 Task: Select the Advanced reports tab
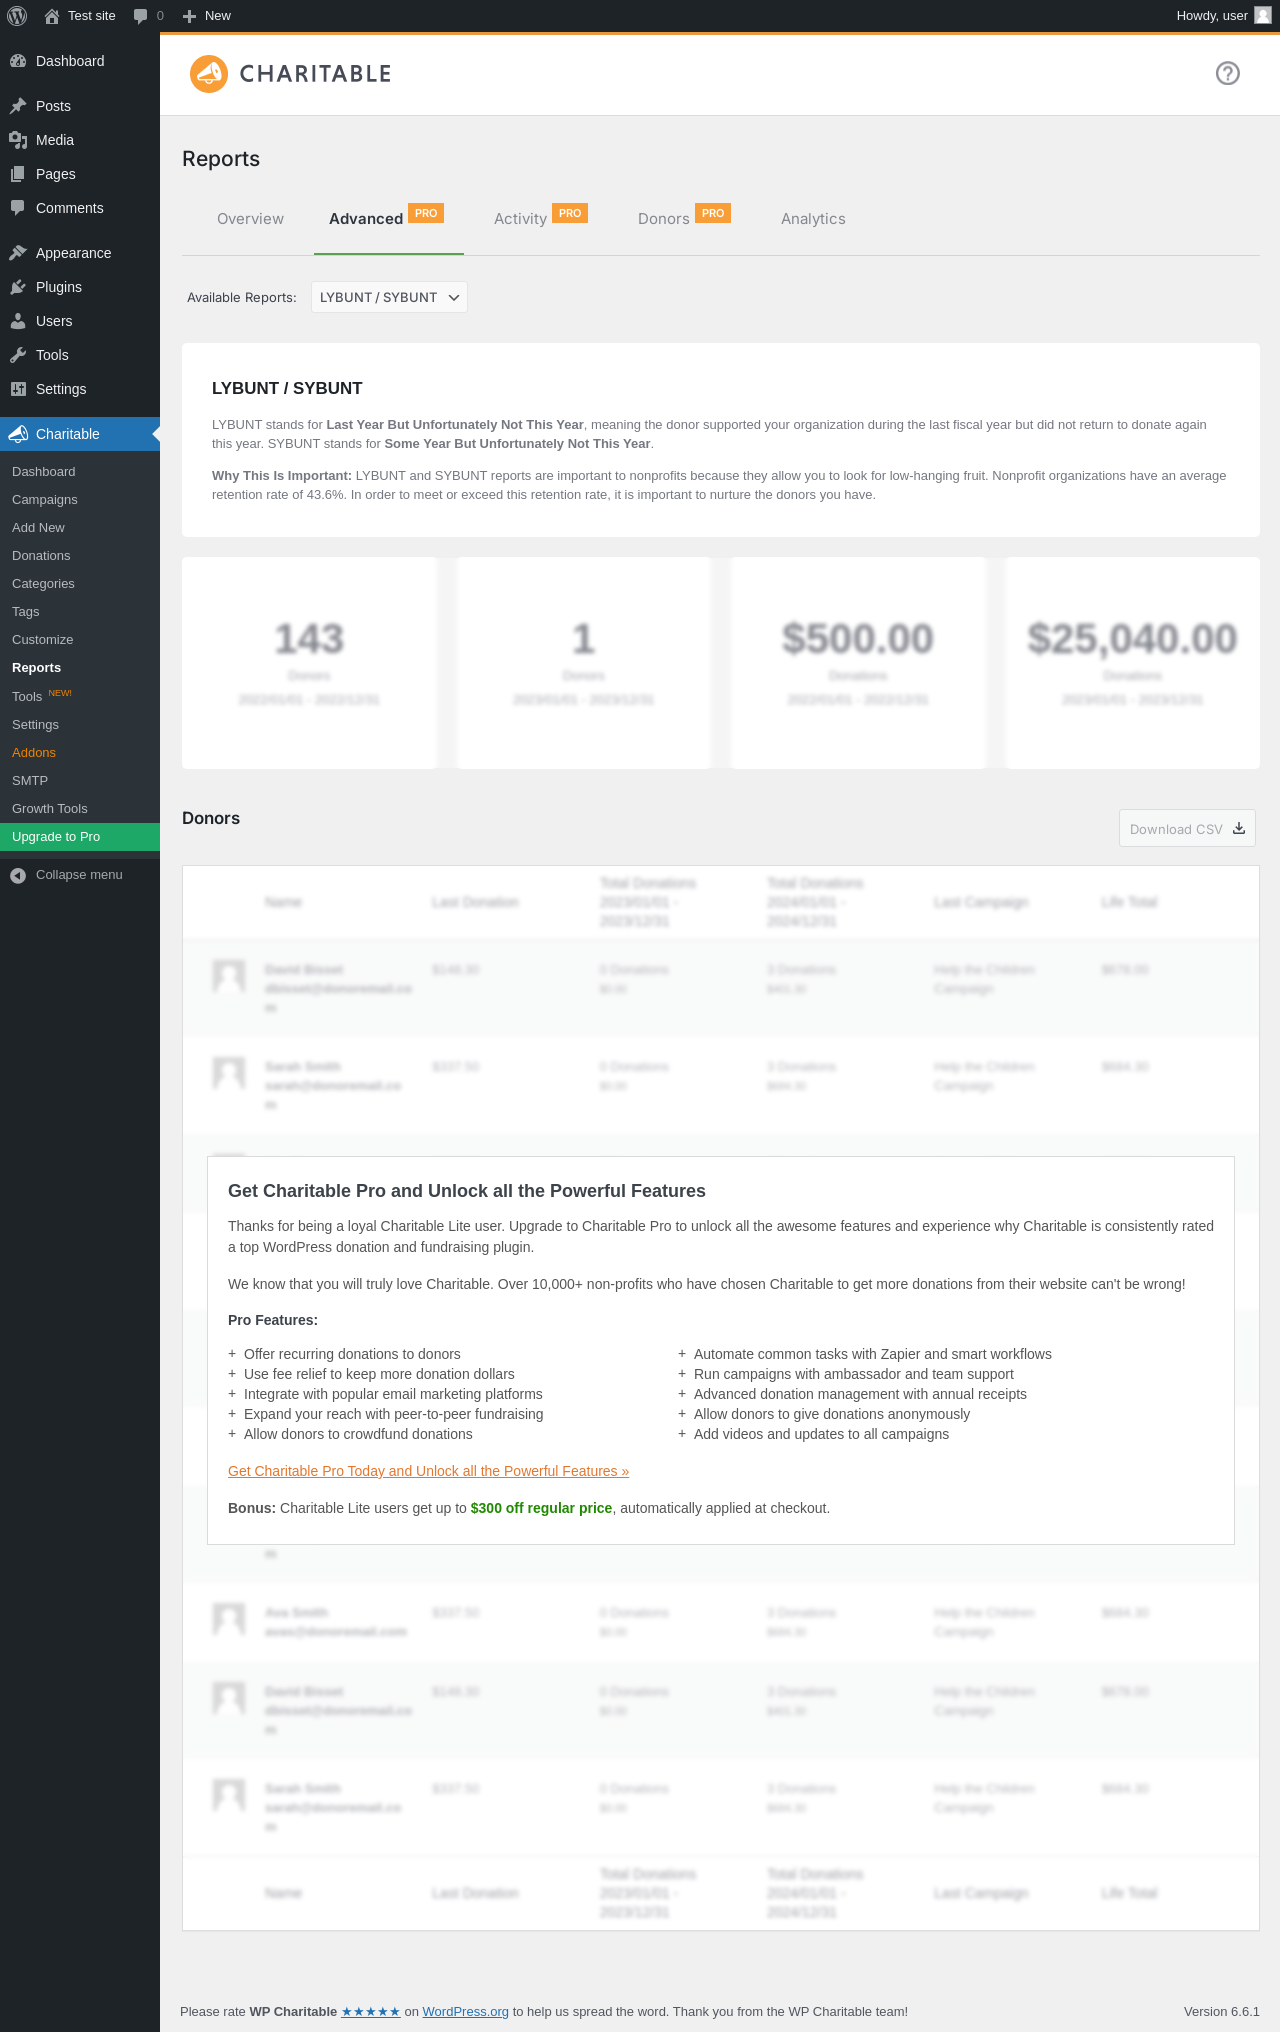366,219
